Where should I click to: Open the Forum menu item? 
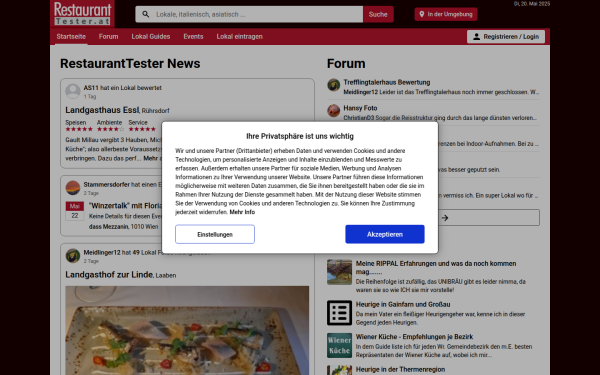[x=108, y=37]
